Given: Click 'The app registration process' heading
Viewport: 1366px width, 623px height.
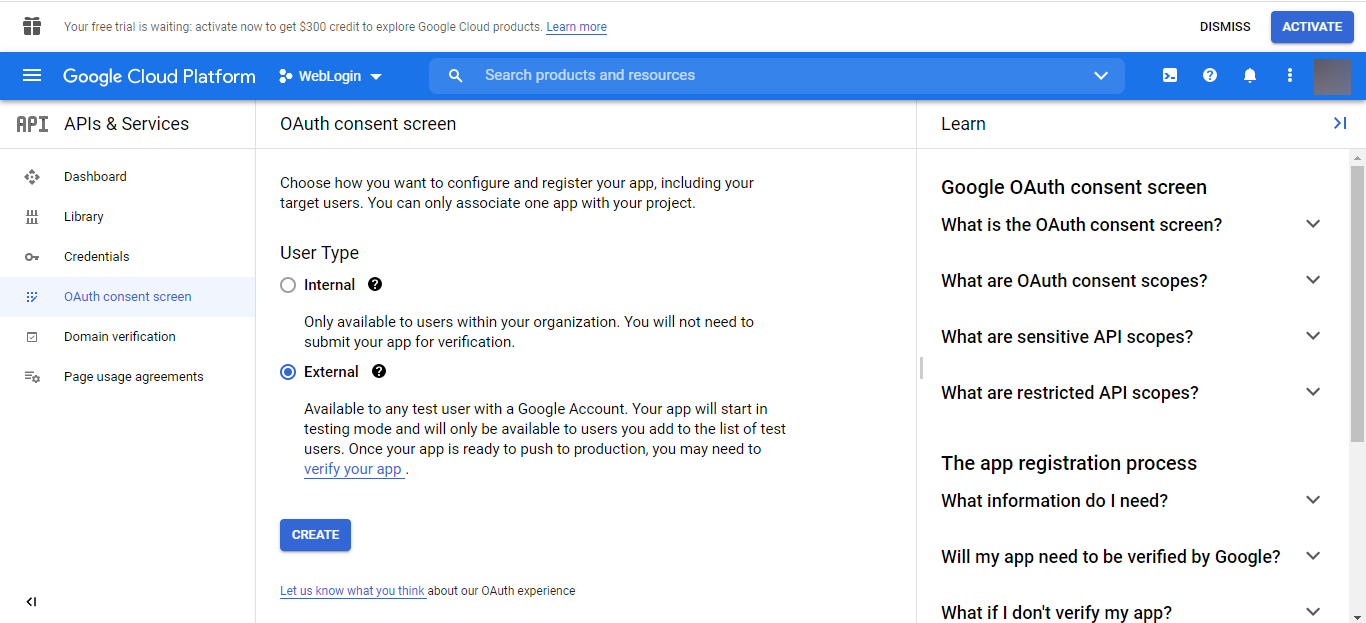Looking at the screenshot, I should click(x=1069, y=463).
